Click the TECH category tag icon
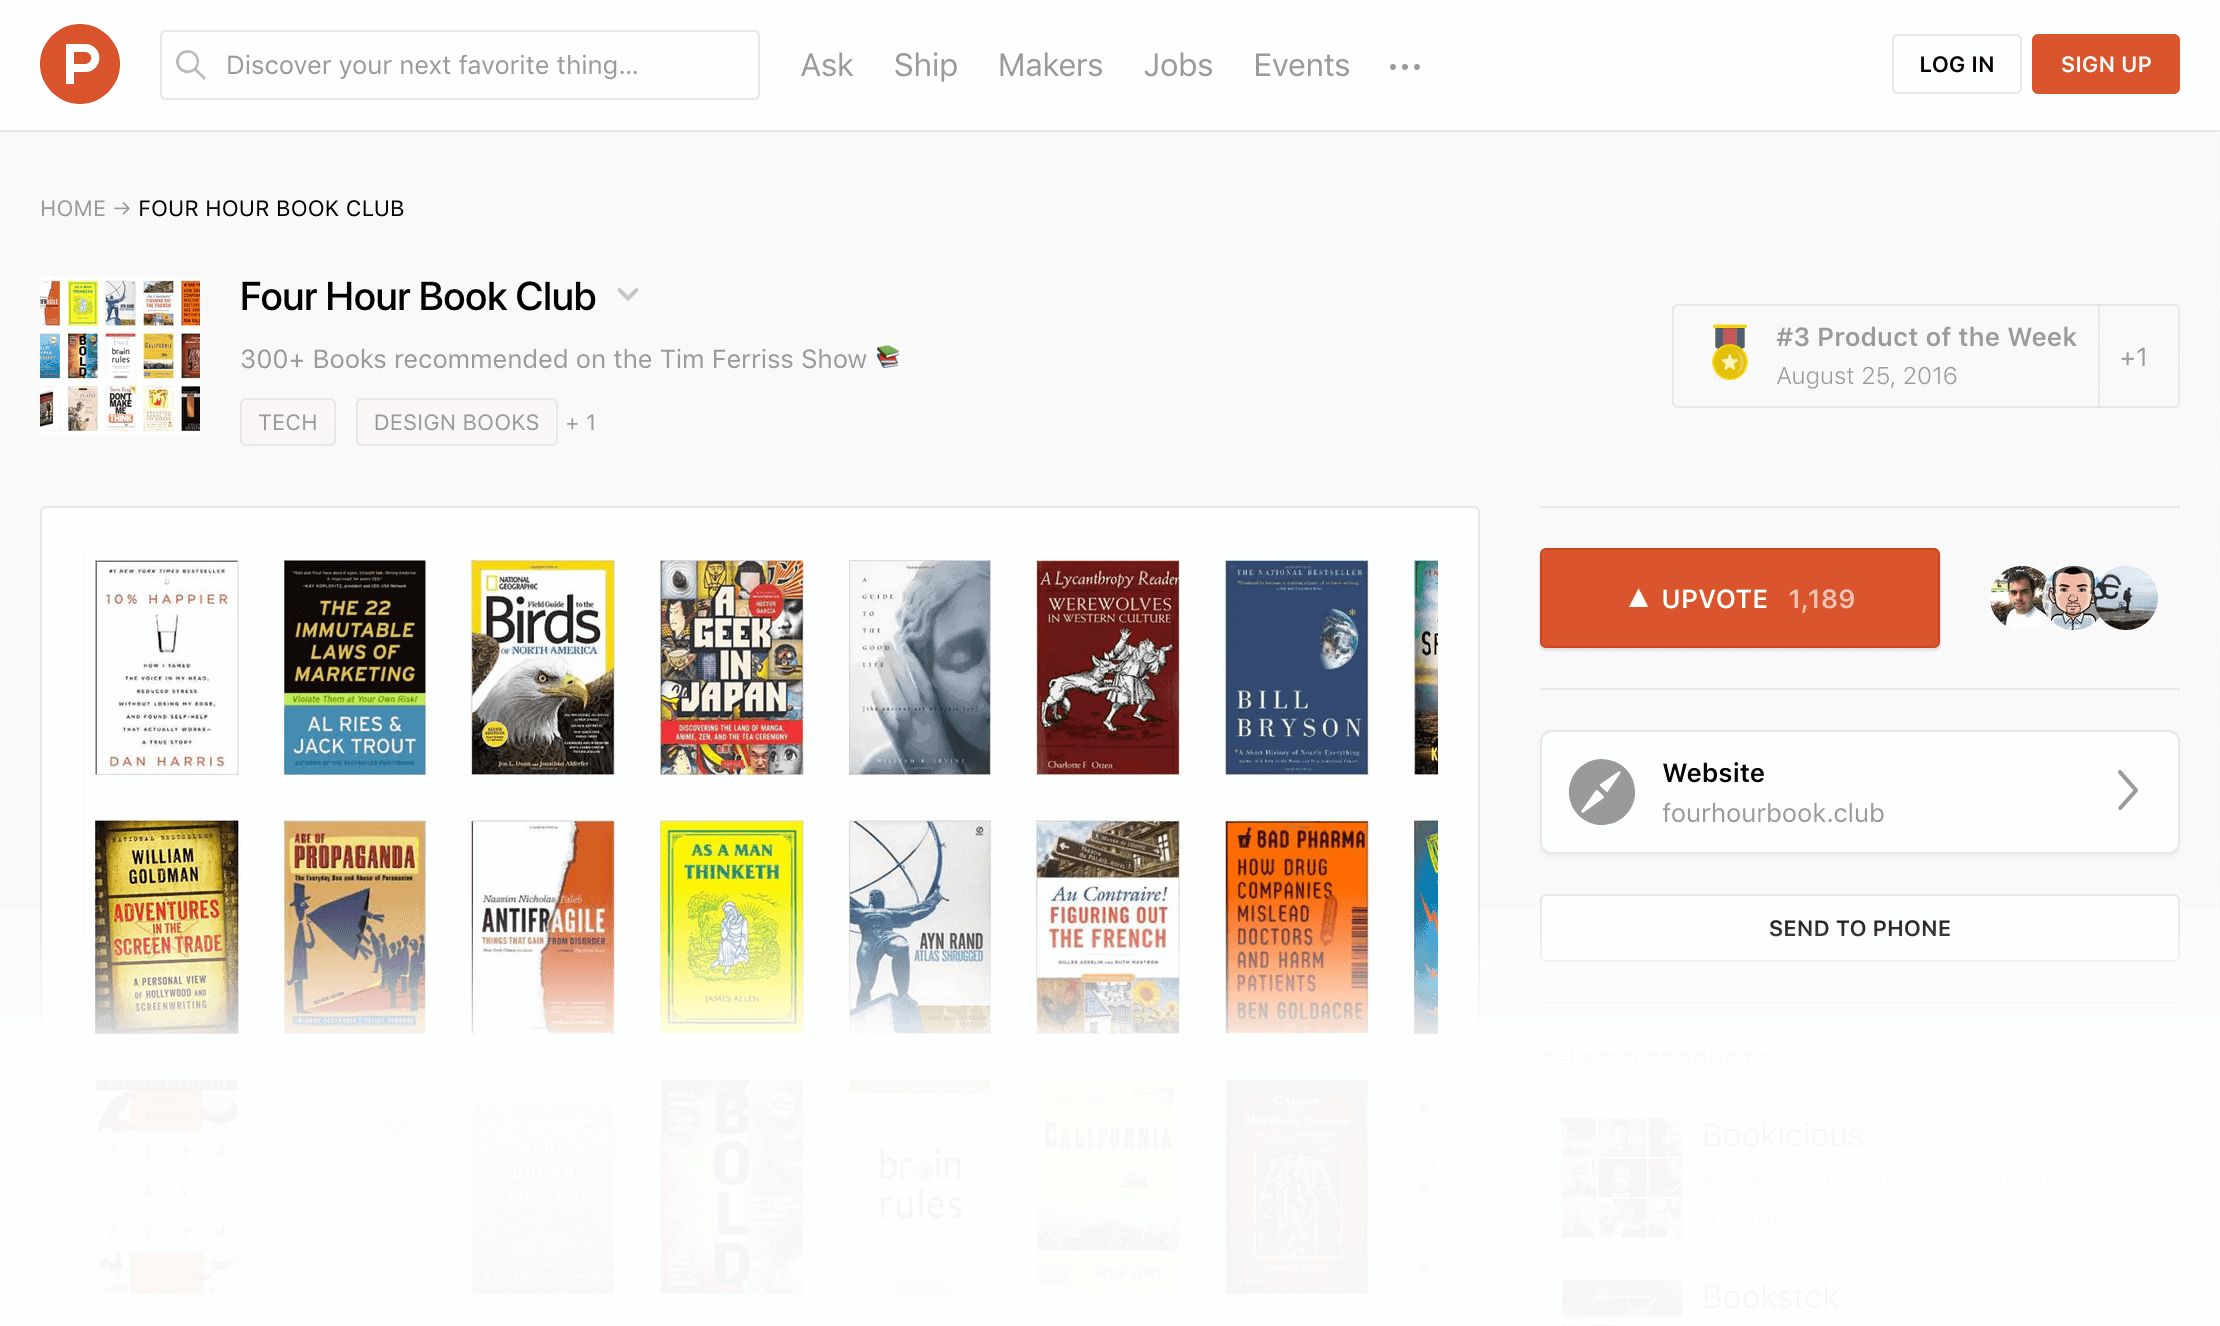The image size is (2220, 1326). (290, 421)
